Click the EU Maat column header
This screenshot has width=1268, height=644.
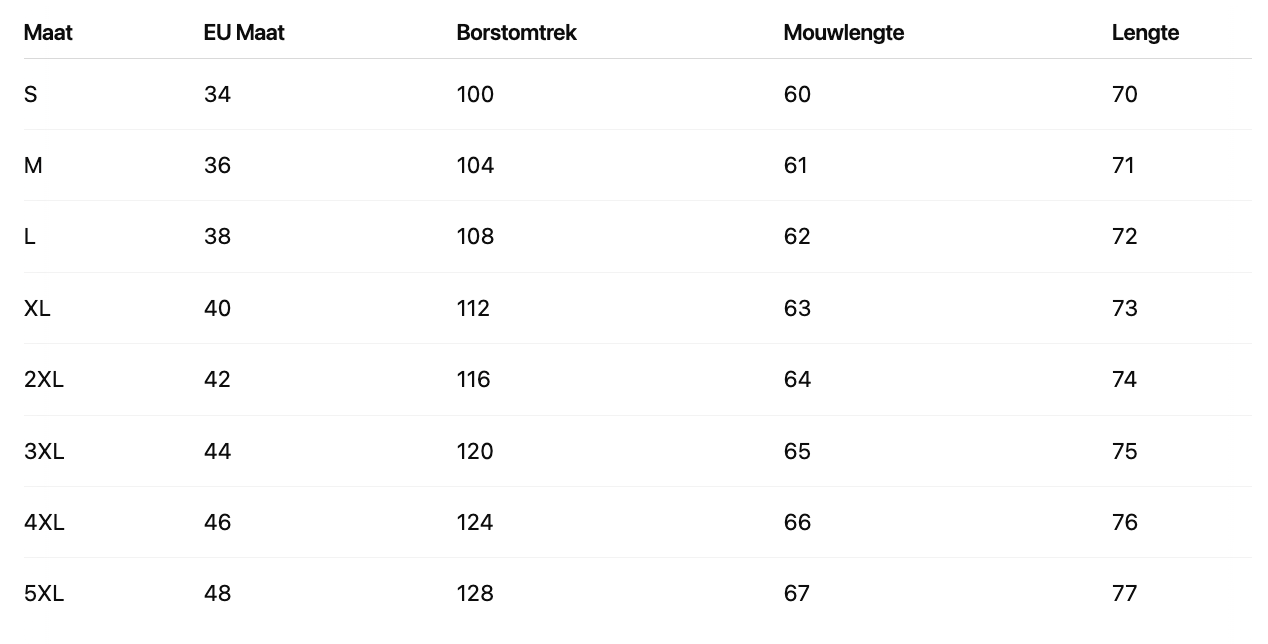click(244, 33)
